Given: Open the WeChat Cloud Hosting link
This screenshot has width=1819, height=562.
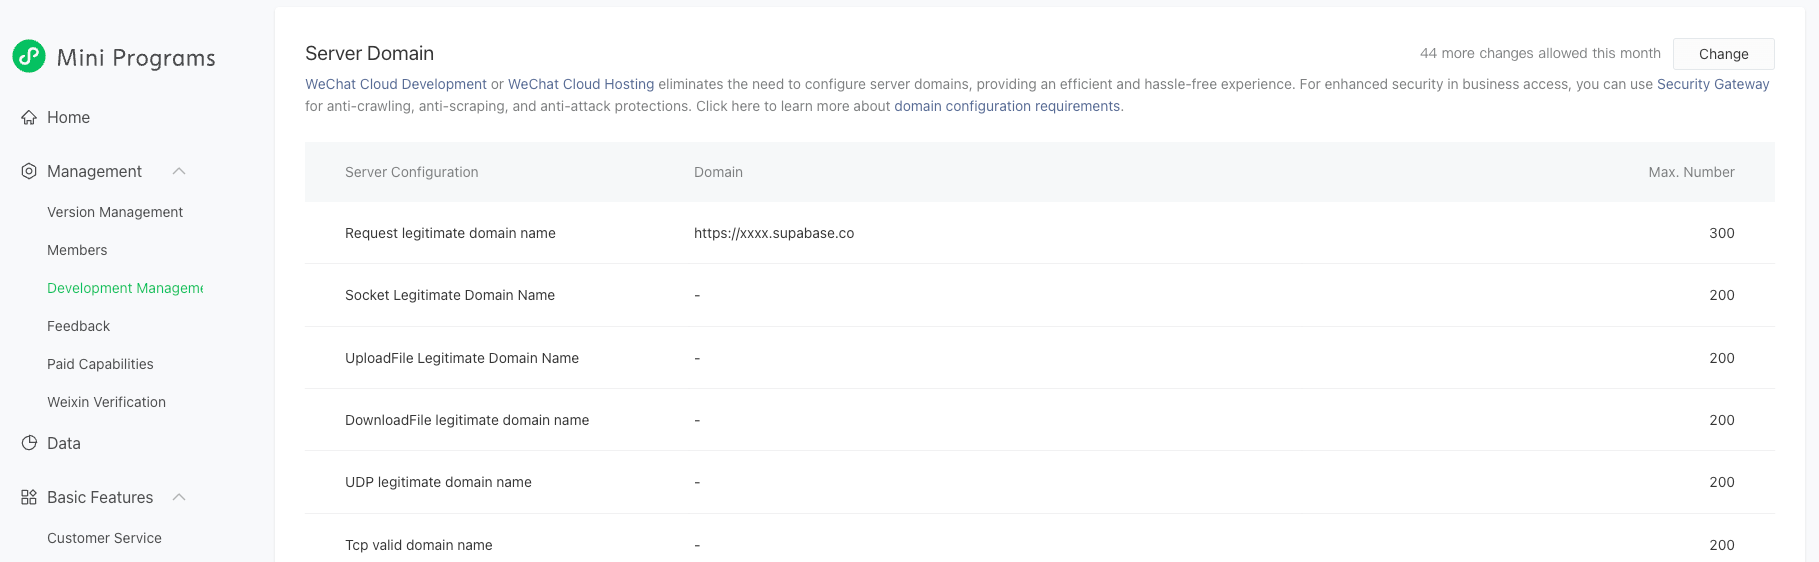Looking at the screenshot, I should pyautogui.click(x=581, y=84).
